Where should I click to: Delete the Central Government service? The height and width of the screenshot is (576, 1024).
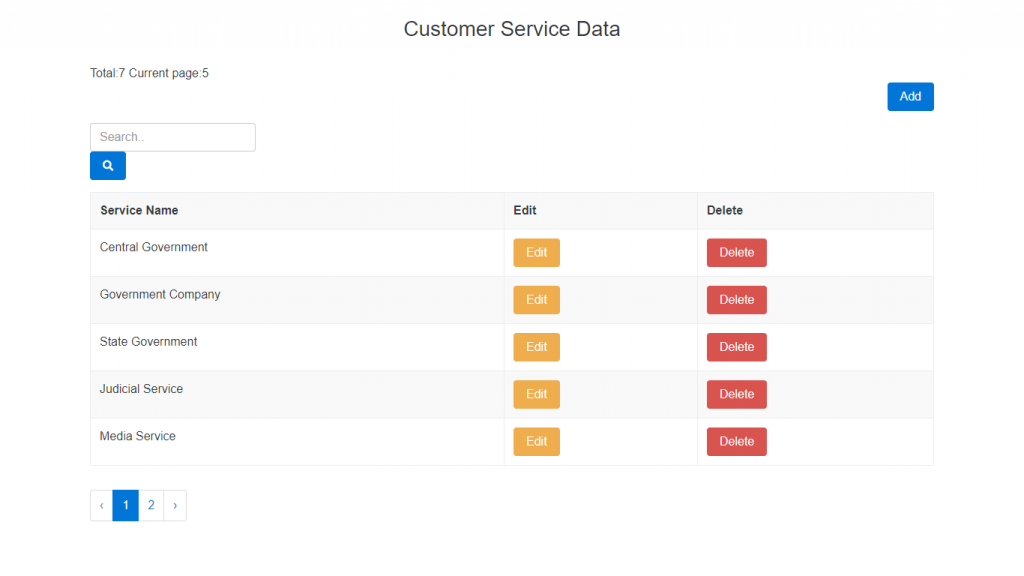736,253
